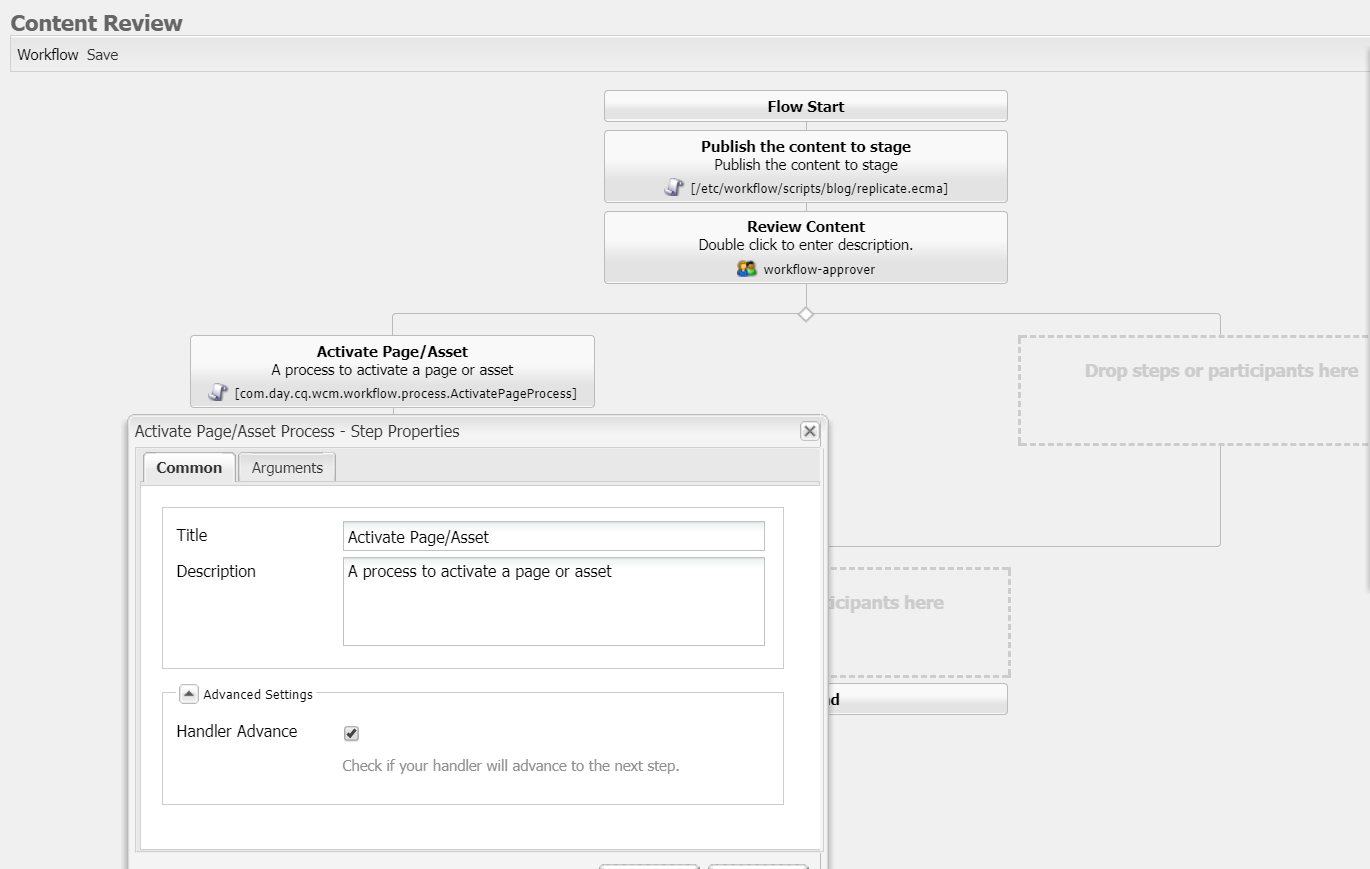Select the Common tab
Viewport: 1370px width, 869px height.
[x=189, y=467]
